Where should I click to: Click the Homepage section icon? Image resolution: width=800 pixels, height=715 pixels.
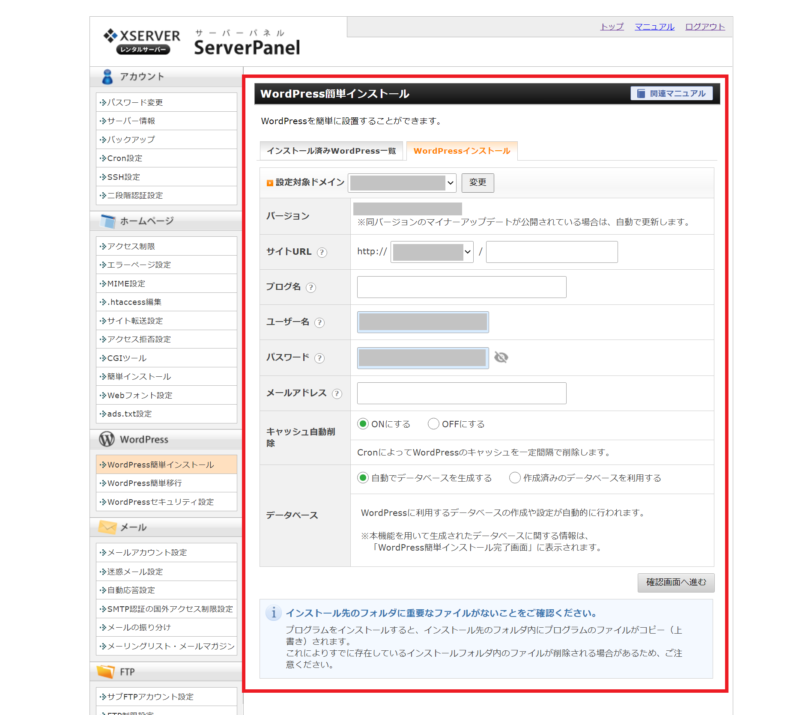(x=108, y=221)
